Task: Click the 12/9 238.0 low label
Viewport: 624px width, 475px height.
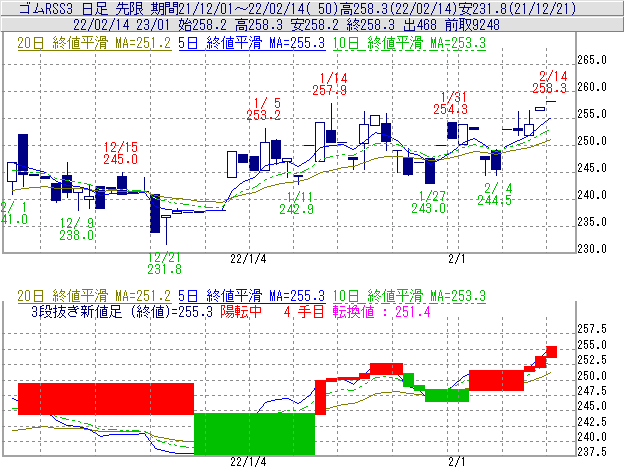Action: coord(77,229)
